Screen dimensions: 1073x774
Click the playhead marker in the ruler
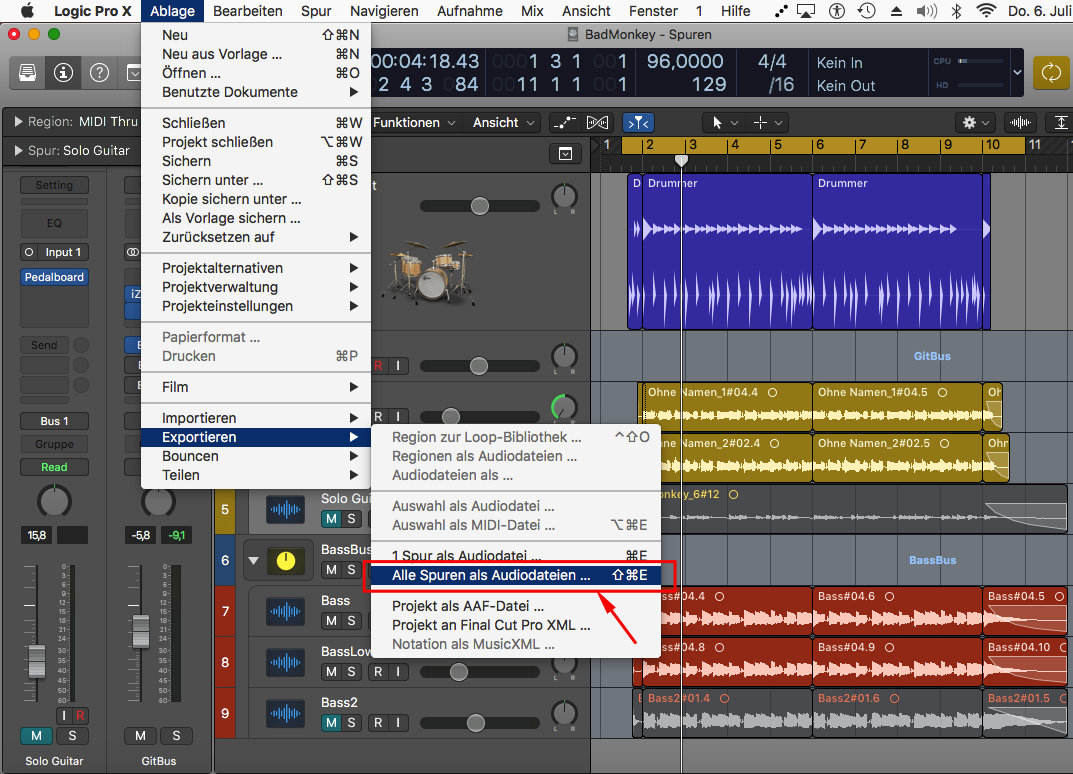[681, 160]
